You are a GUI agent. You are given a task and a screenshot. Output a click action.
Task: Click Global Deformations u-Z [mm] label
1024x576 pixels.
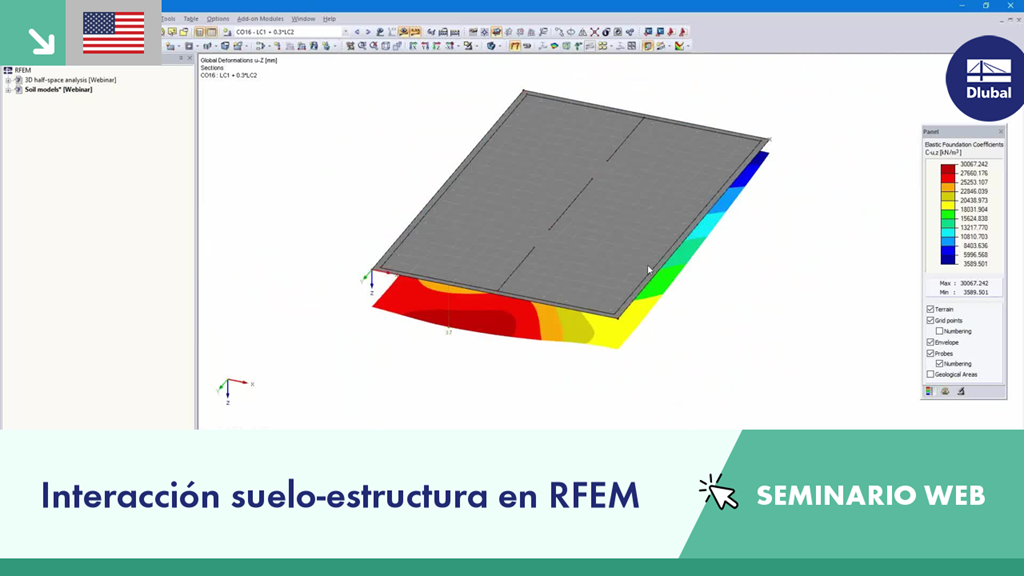pyautogui.click(x=238, y=60)
